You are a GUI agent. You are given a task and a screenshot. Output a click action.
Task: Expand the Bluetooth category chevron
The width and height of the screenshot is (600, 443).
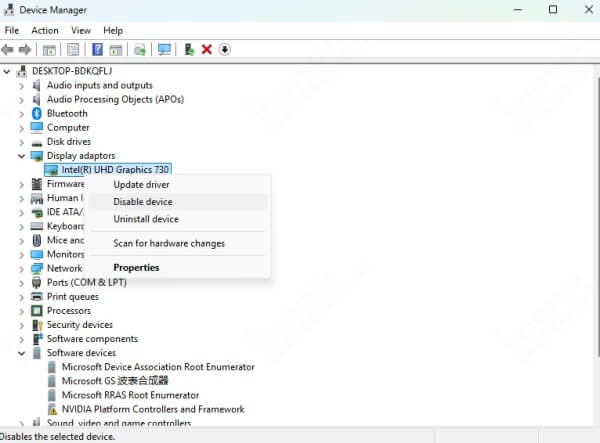[x=21, y=114]
